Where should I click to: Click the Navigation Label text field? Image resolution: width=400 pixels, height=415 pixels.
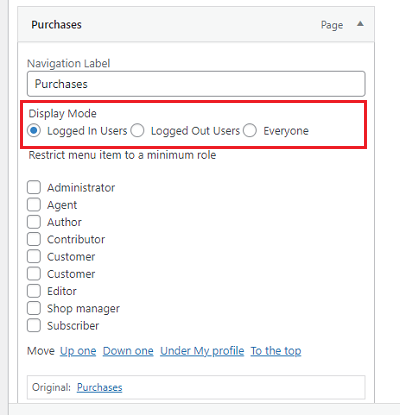[x=196, y=84]
